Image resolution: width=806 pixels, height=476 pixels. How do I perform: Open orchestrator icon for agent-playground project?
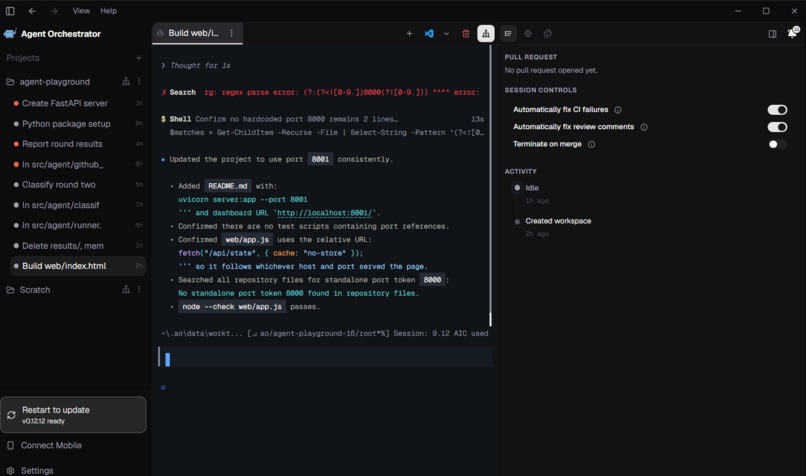click(126, 82)
